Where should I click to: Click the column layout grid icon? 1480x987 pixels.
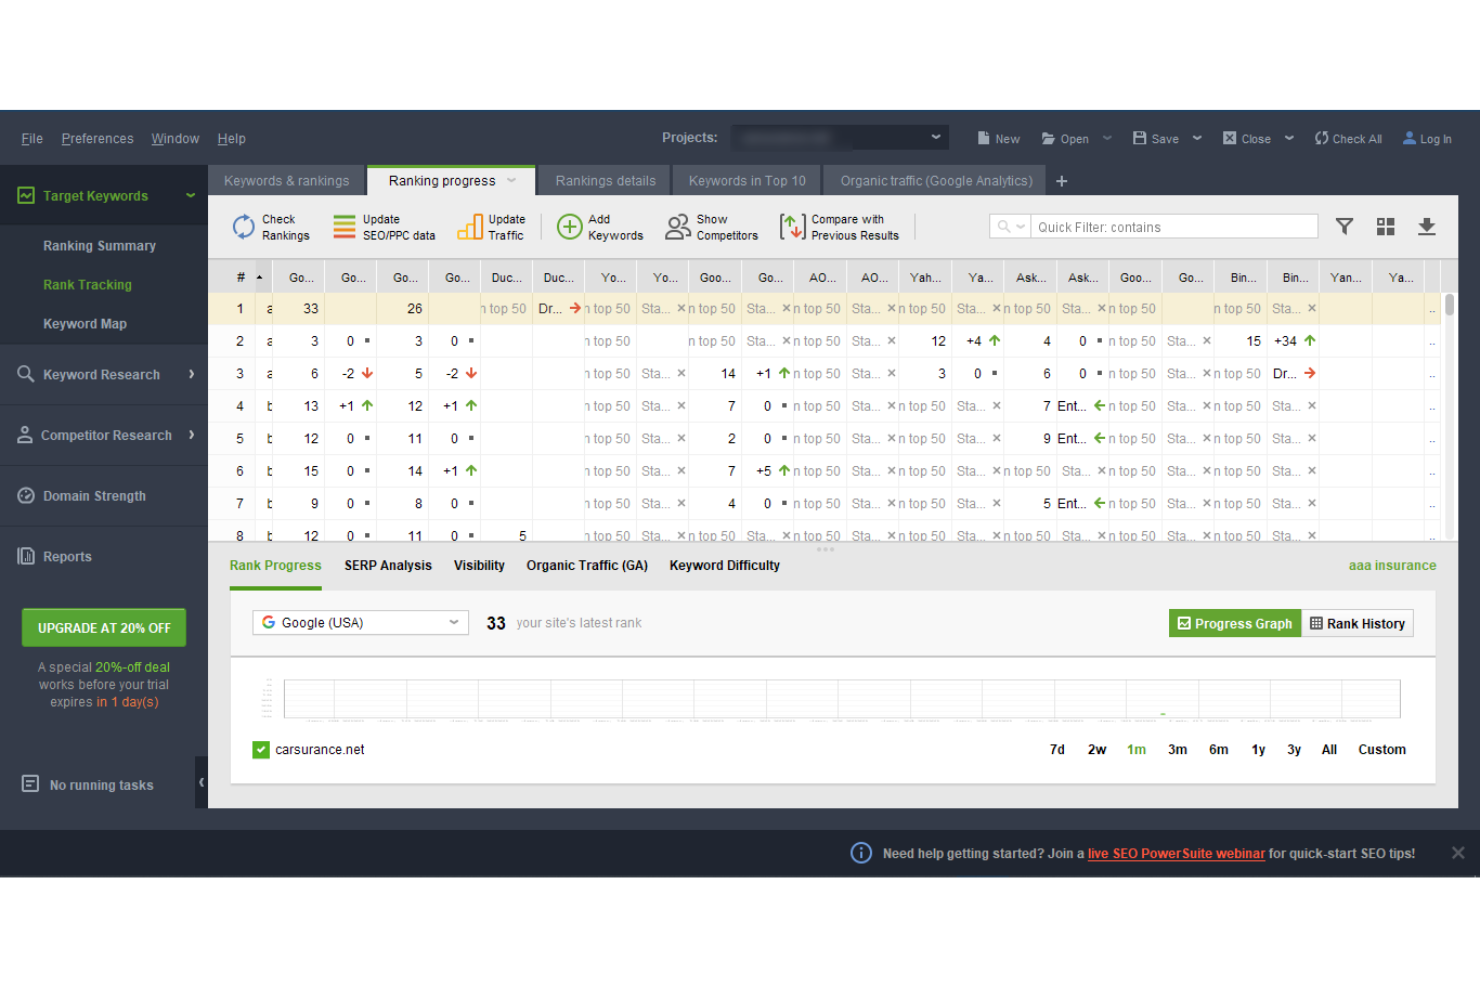pyautogui.click(x=1385, y=226)
